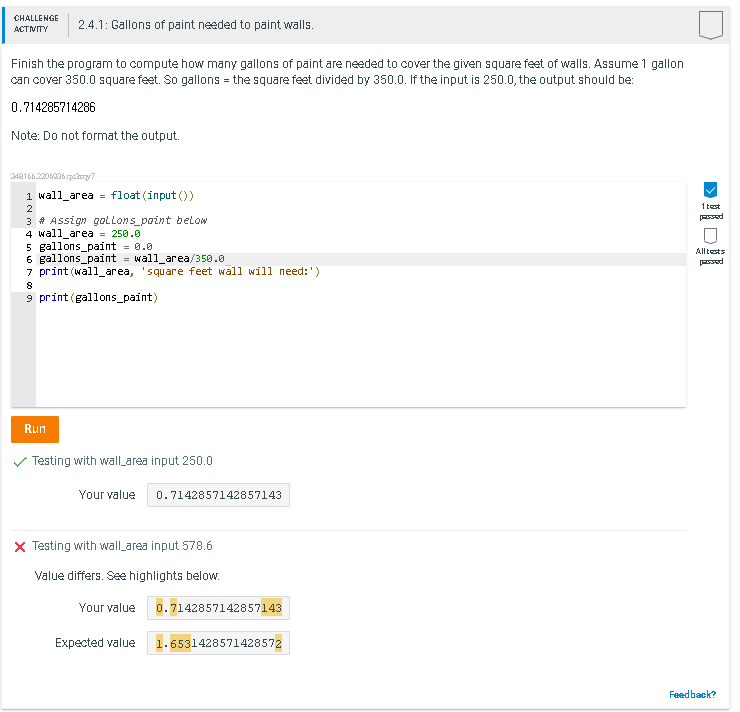The height and width of the screenshot is (712, 740).
Task: Click 'Value differs. See highlights below.' message
Action: pyautogui.click(x=127, y=576)
